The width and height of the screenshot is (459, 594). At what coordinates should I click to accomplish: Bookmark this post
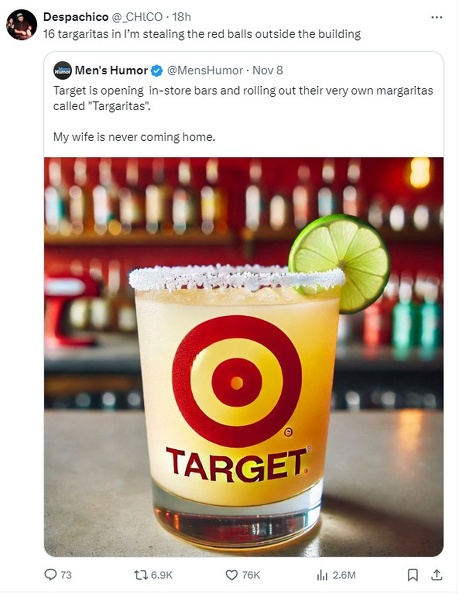point(412,575)
